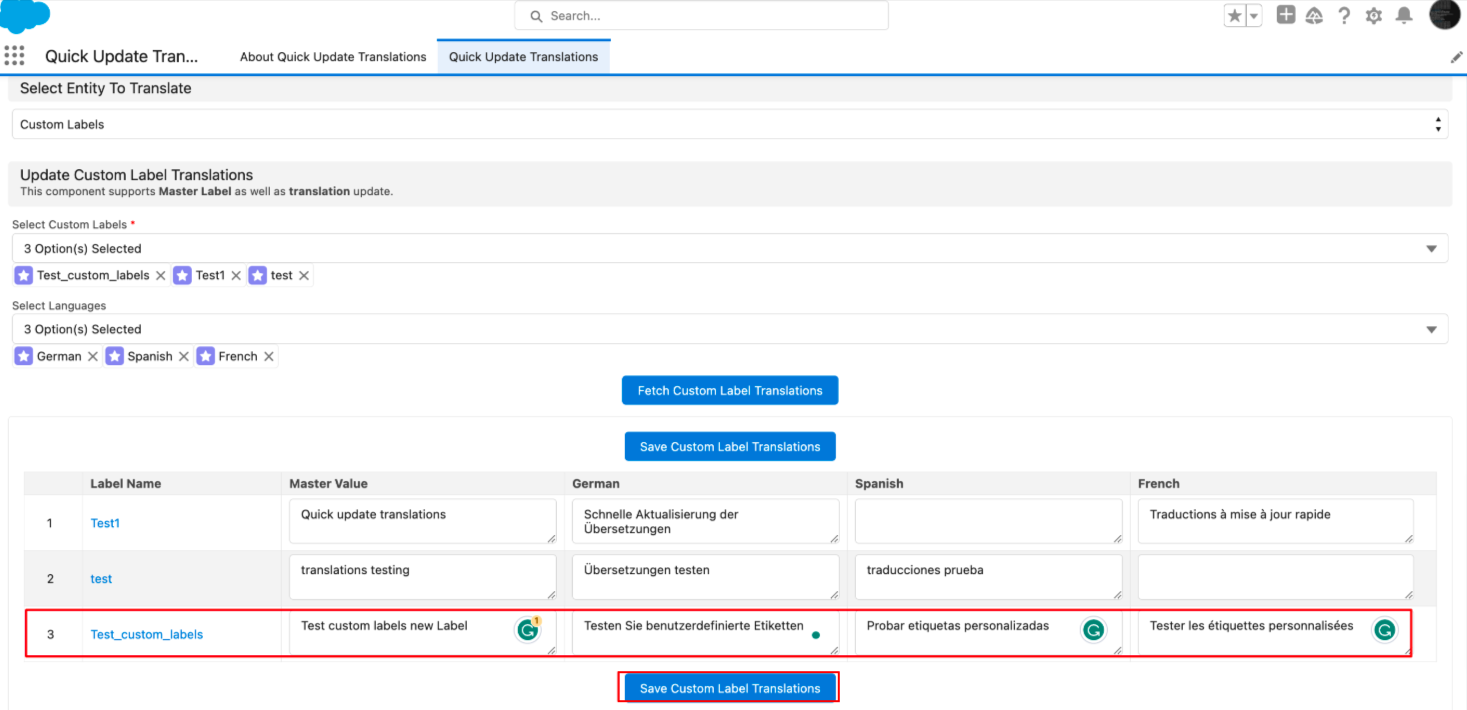Edit French 'Tester les étiquettes personnalisées' field
The image size is (1467, 710).
(1276, 634)
